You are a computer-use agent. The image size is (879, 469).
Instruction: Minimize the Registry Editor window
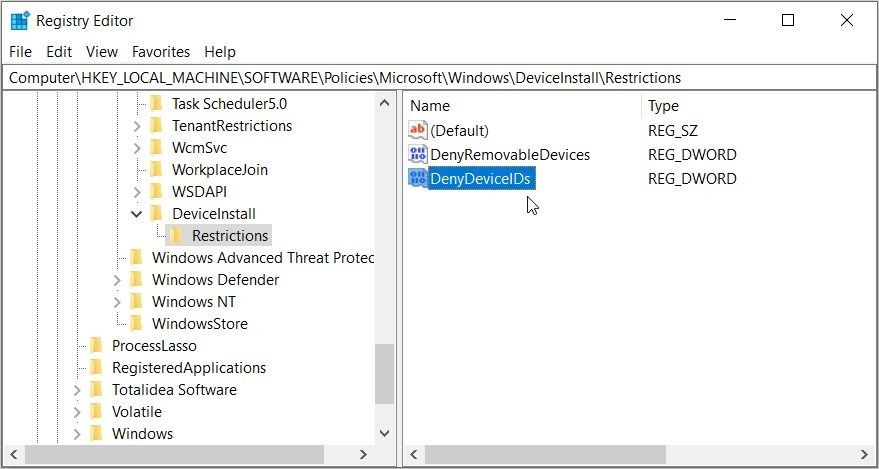click(x=729, y=20)
